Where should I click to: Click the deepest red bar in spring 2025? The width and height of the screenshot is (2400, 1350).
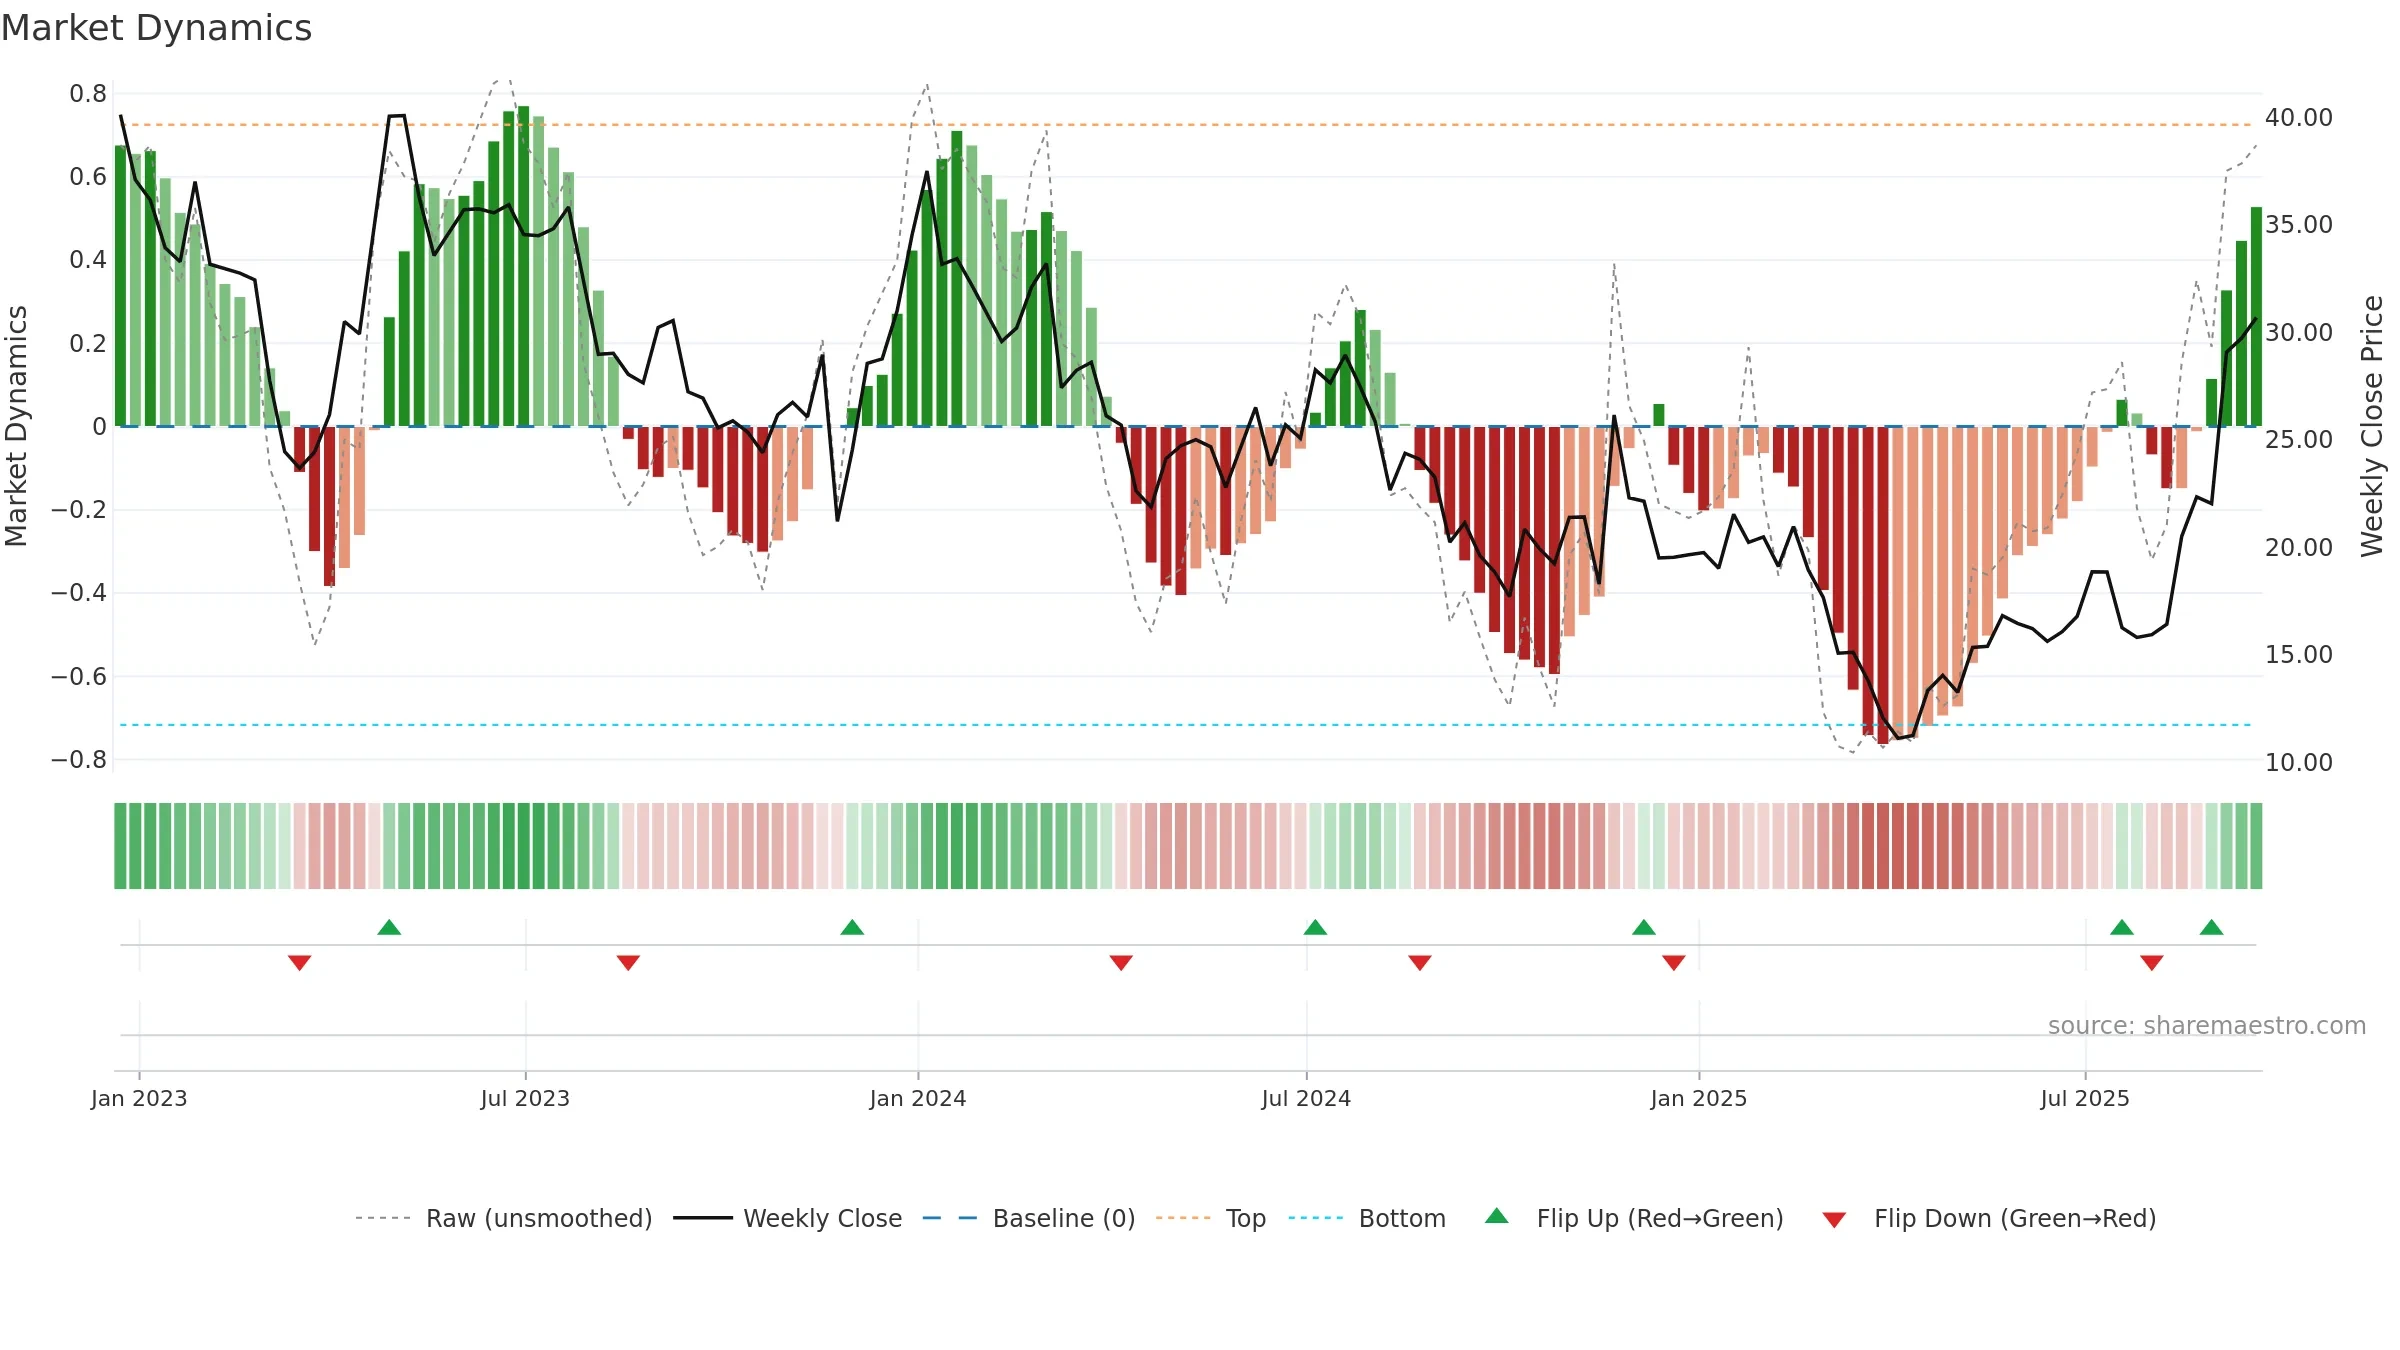coord(1883,585)
